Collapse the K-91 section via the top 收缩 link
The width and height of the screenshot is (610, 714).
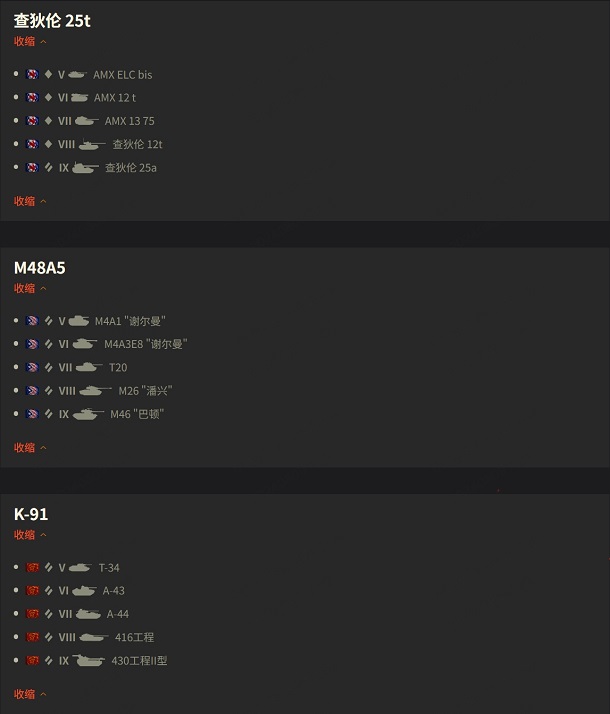click(x=30, y=535)
